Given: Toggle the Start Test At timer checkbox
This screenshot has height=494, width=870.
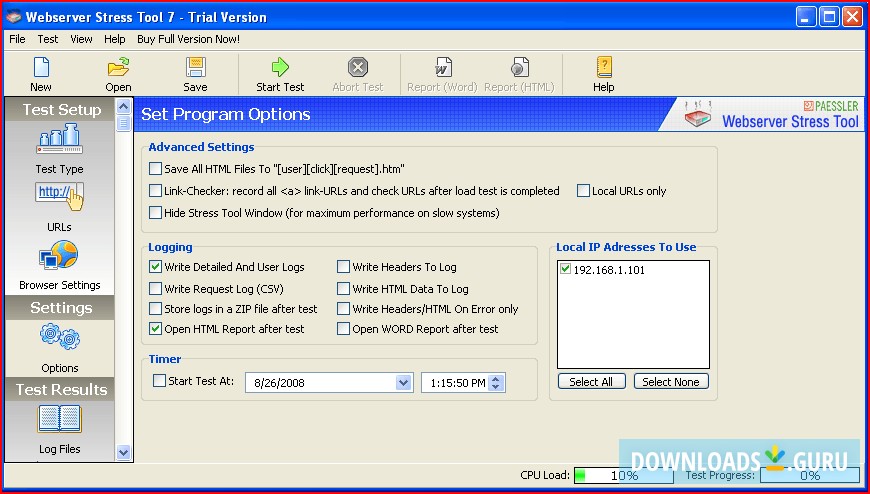Looking at the screenshot, I should 159,381.
